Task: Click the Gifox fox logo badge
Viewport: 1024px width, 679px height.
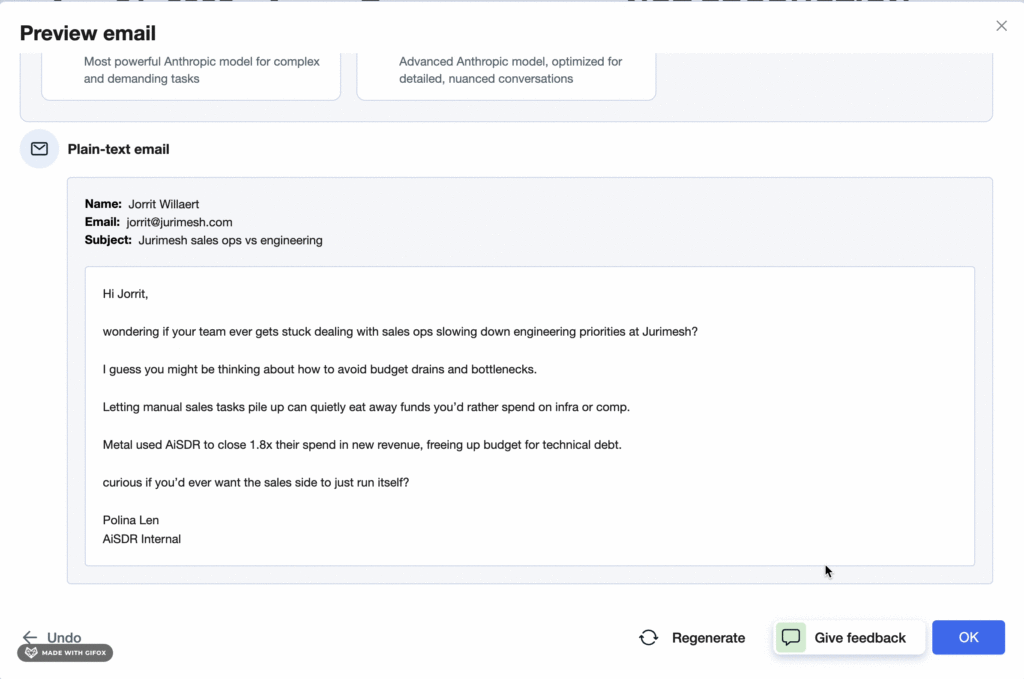Action: [32, 653]
